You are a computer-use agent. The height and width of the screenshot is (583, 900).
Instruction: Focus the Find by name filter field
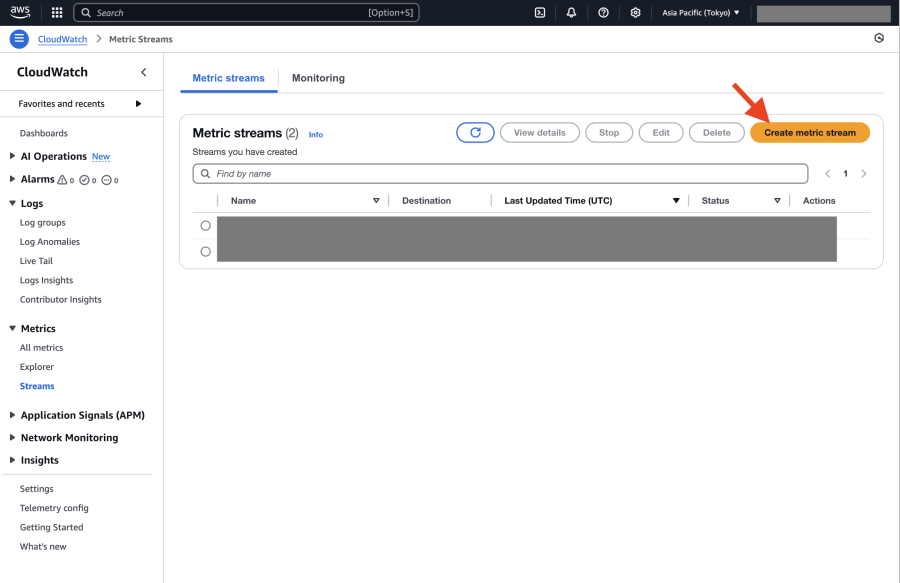coord(500,173)
